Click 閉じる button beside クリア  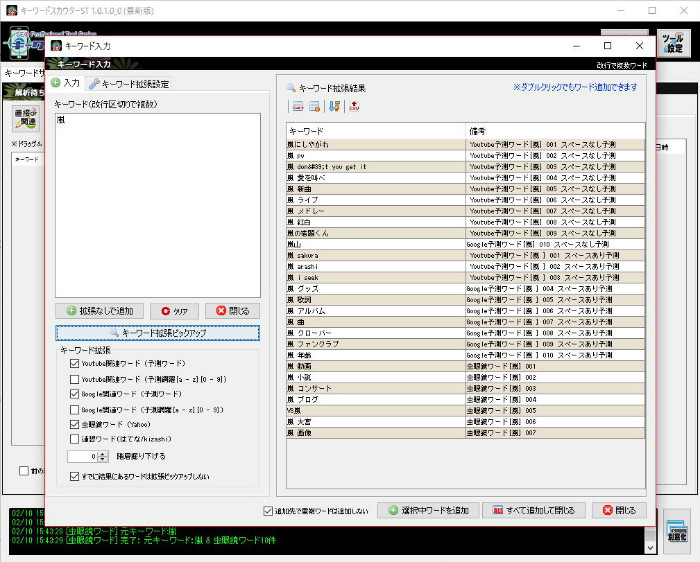(232, 311)
